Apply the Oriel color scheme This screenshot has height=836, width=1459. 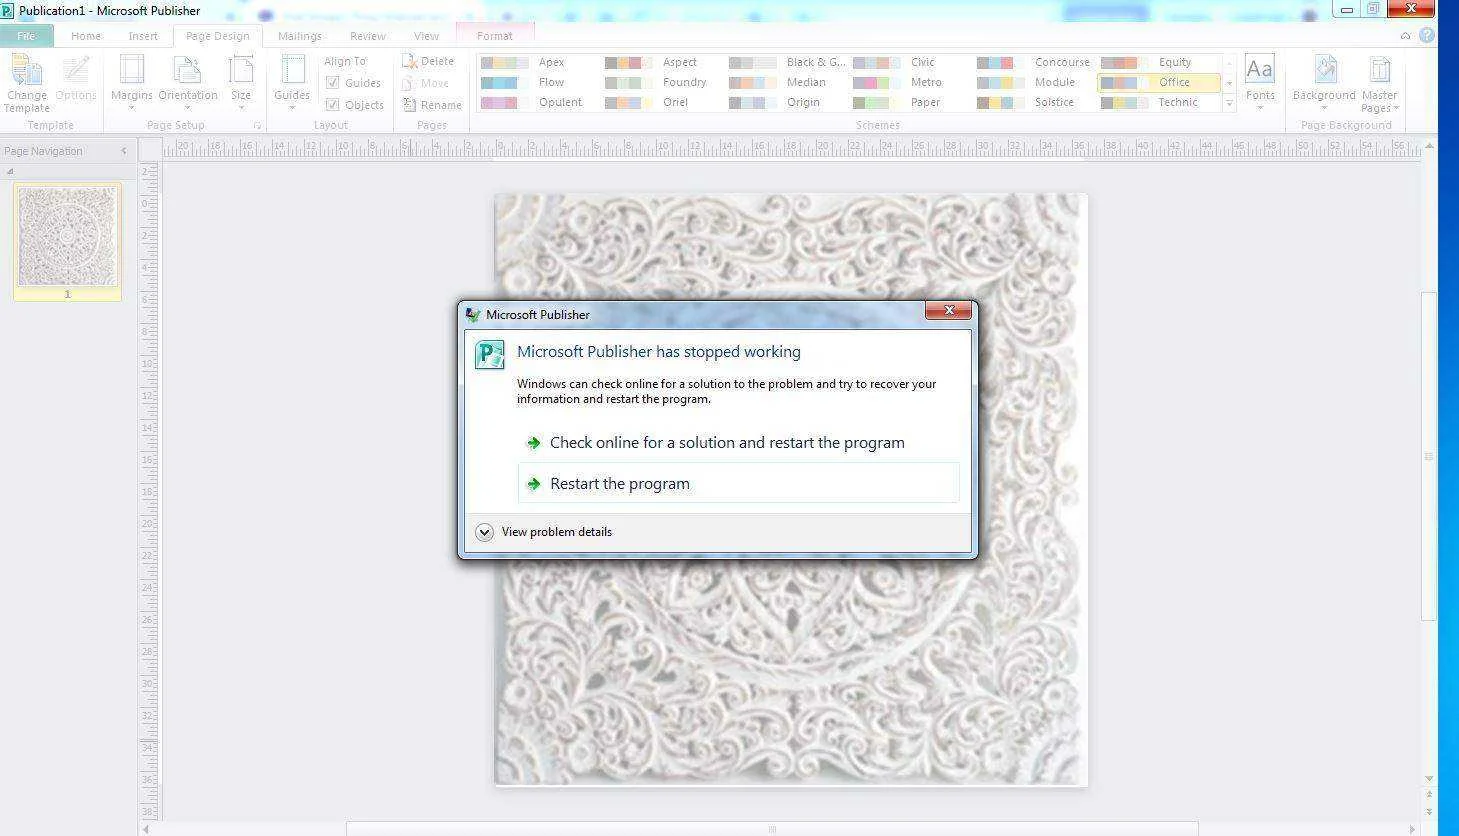point(661,102)
